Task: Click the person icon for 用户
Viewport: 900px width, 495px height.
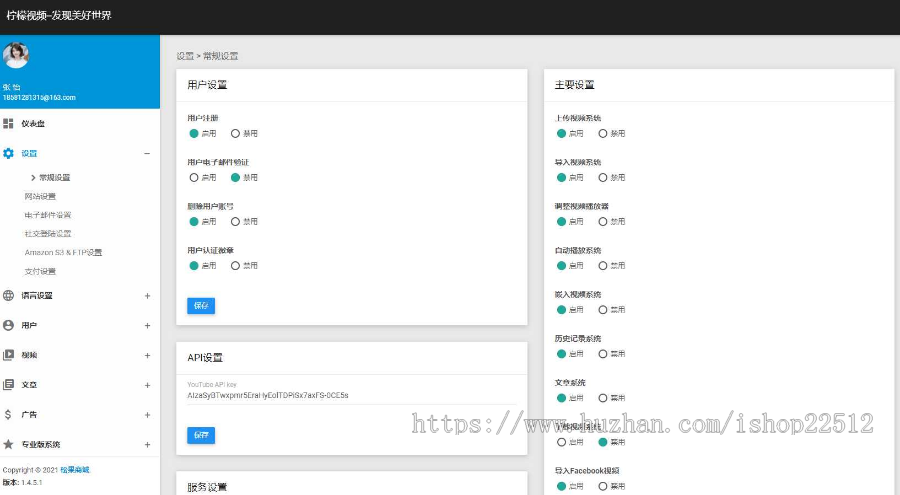Action: coord(8,325)
